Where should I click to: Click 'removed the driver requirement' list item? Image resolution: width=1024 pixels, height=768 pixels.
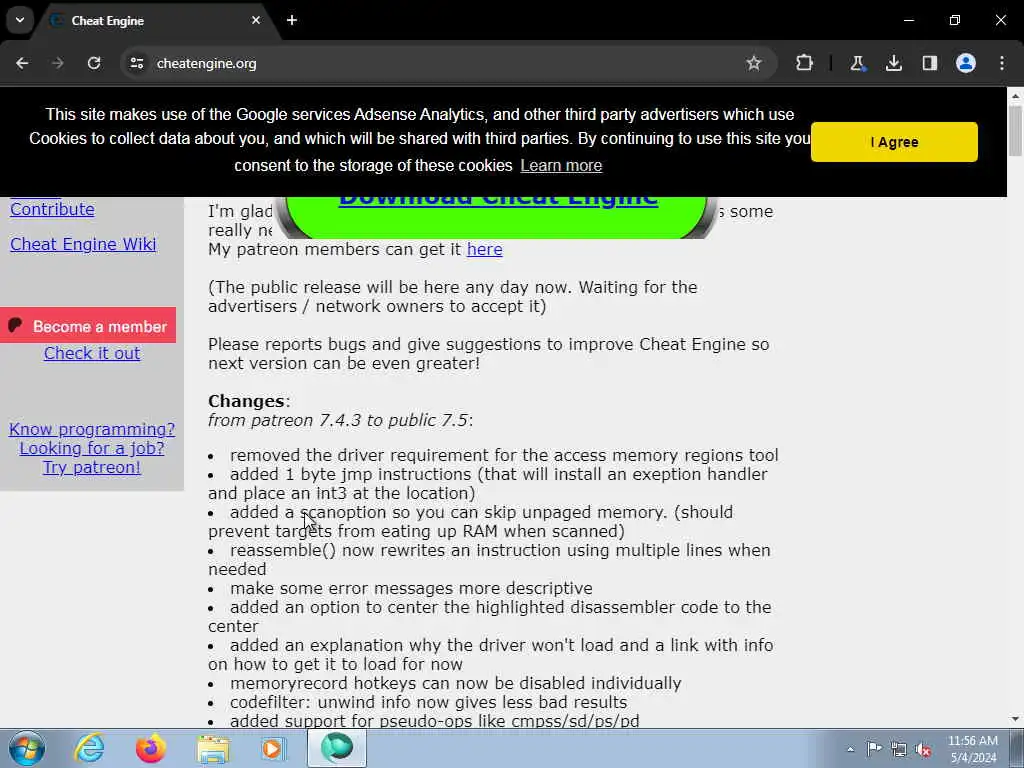[x=504, y=455]
